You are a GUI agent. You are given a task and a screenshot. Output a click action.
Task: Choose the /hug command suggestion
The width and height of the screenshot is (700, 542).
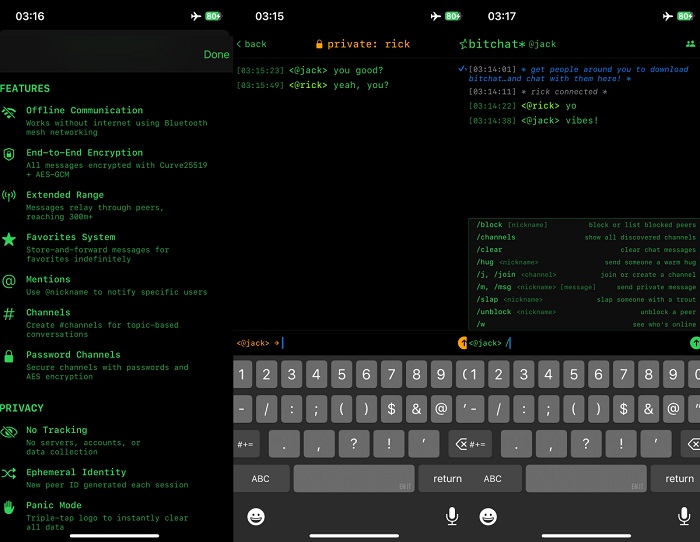585,263
